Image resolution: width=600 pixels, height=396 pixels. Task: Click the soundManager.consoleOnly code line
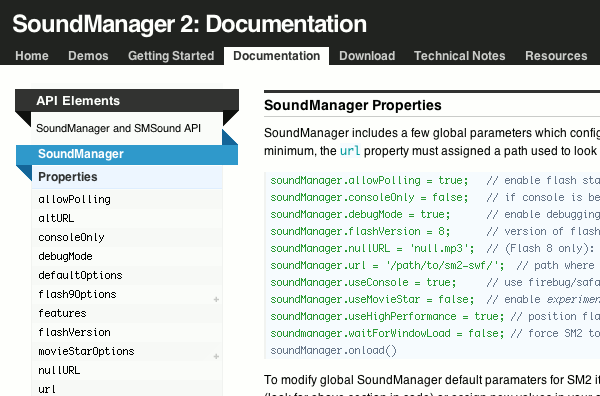[x=435, y=197]
